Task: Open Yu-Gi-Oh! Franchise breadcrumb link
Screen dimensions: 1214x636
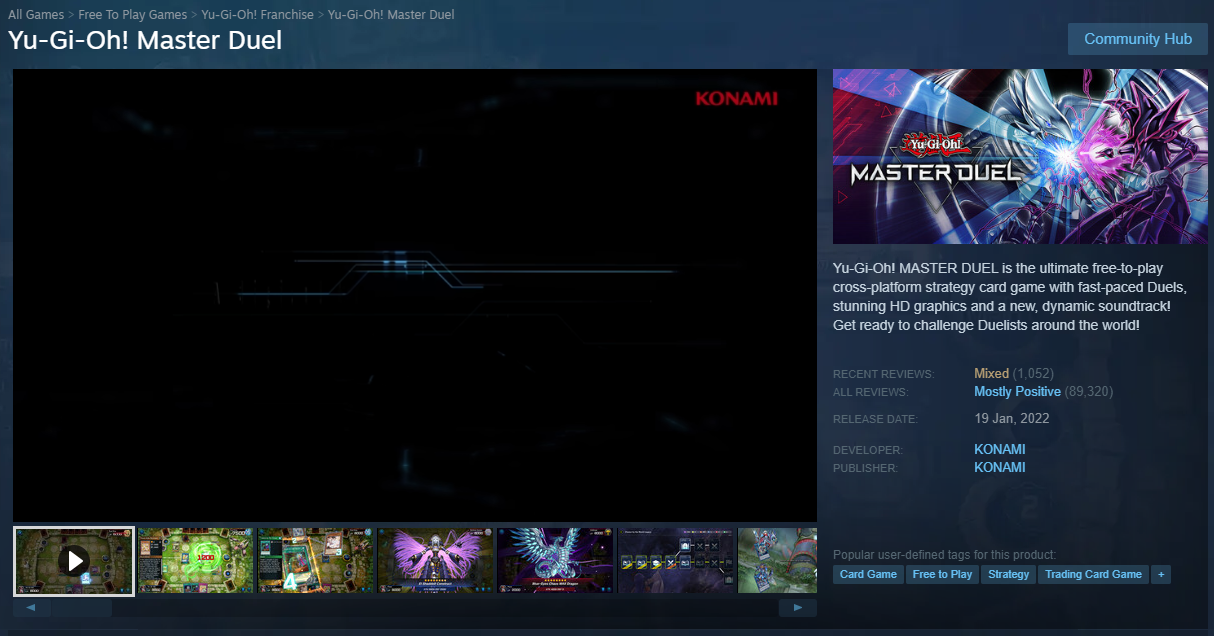Action: pos(257,14)
